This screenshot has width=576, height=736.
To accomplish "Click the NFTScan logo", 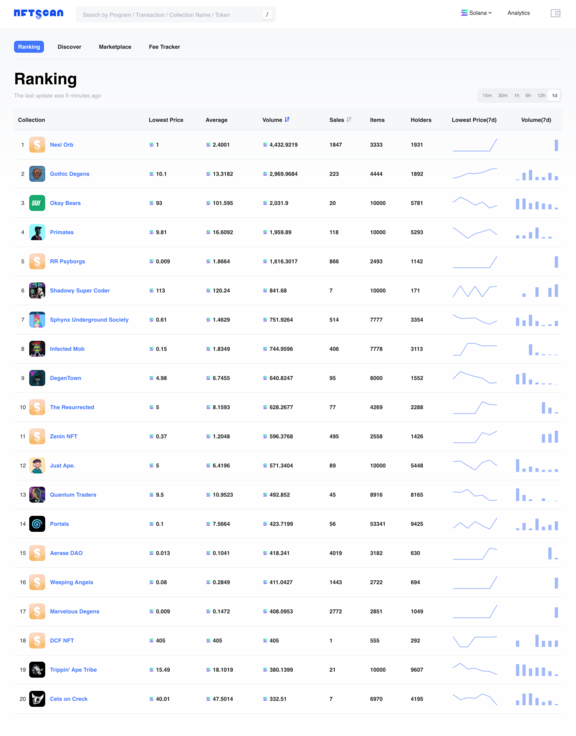I will click(x=38, y=14).
